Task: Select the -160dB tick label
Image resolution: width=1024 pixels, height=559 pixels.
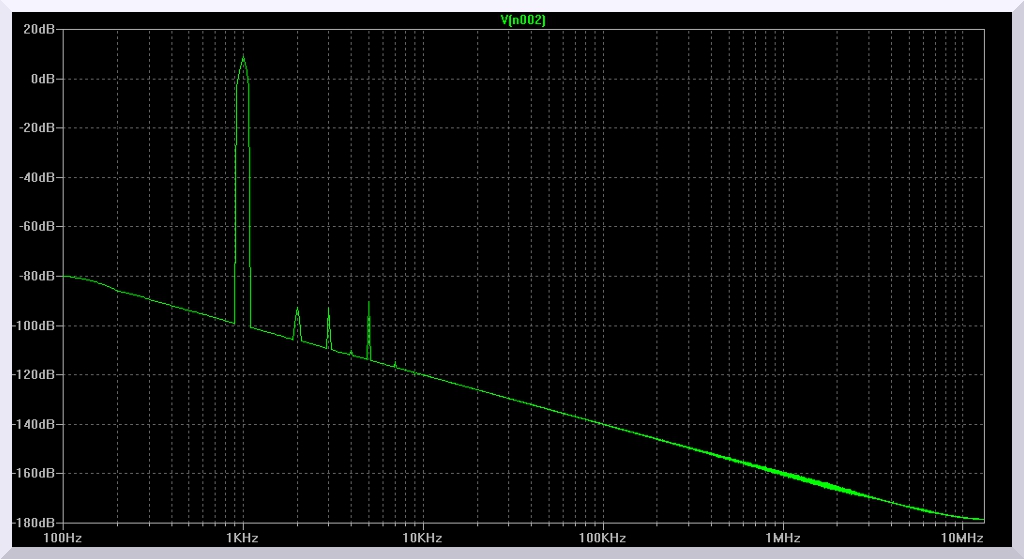Action: (x=35, y=473)
